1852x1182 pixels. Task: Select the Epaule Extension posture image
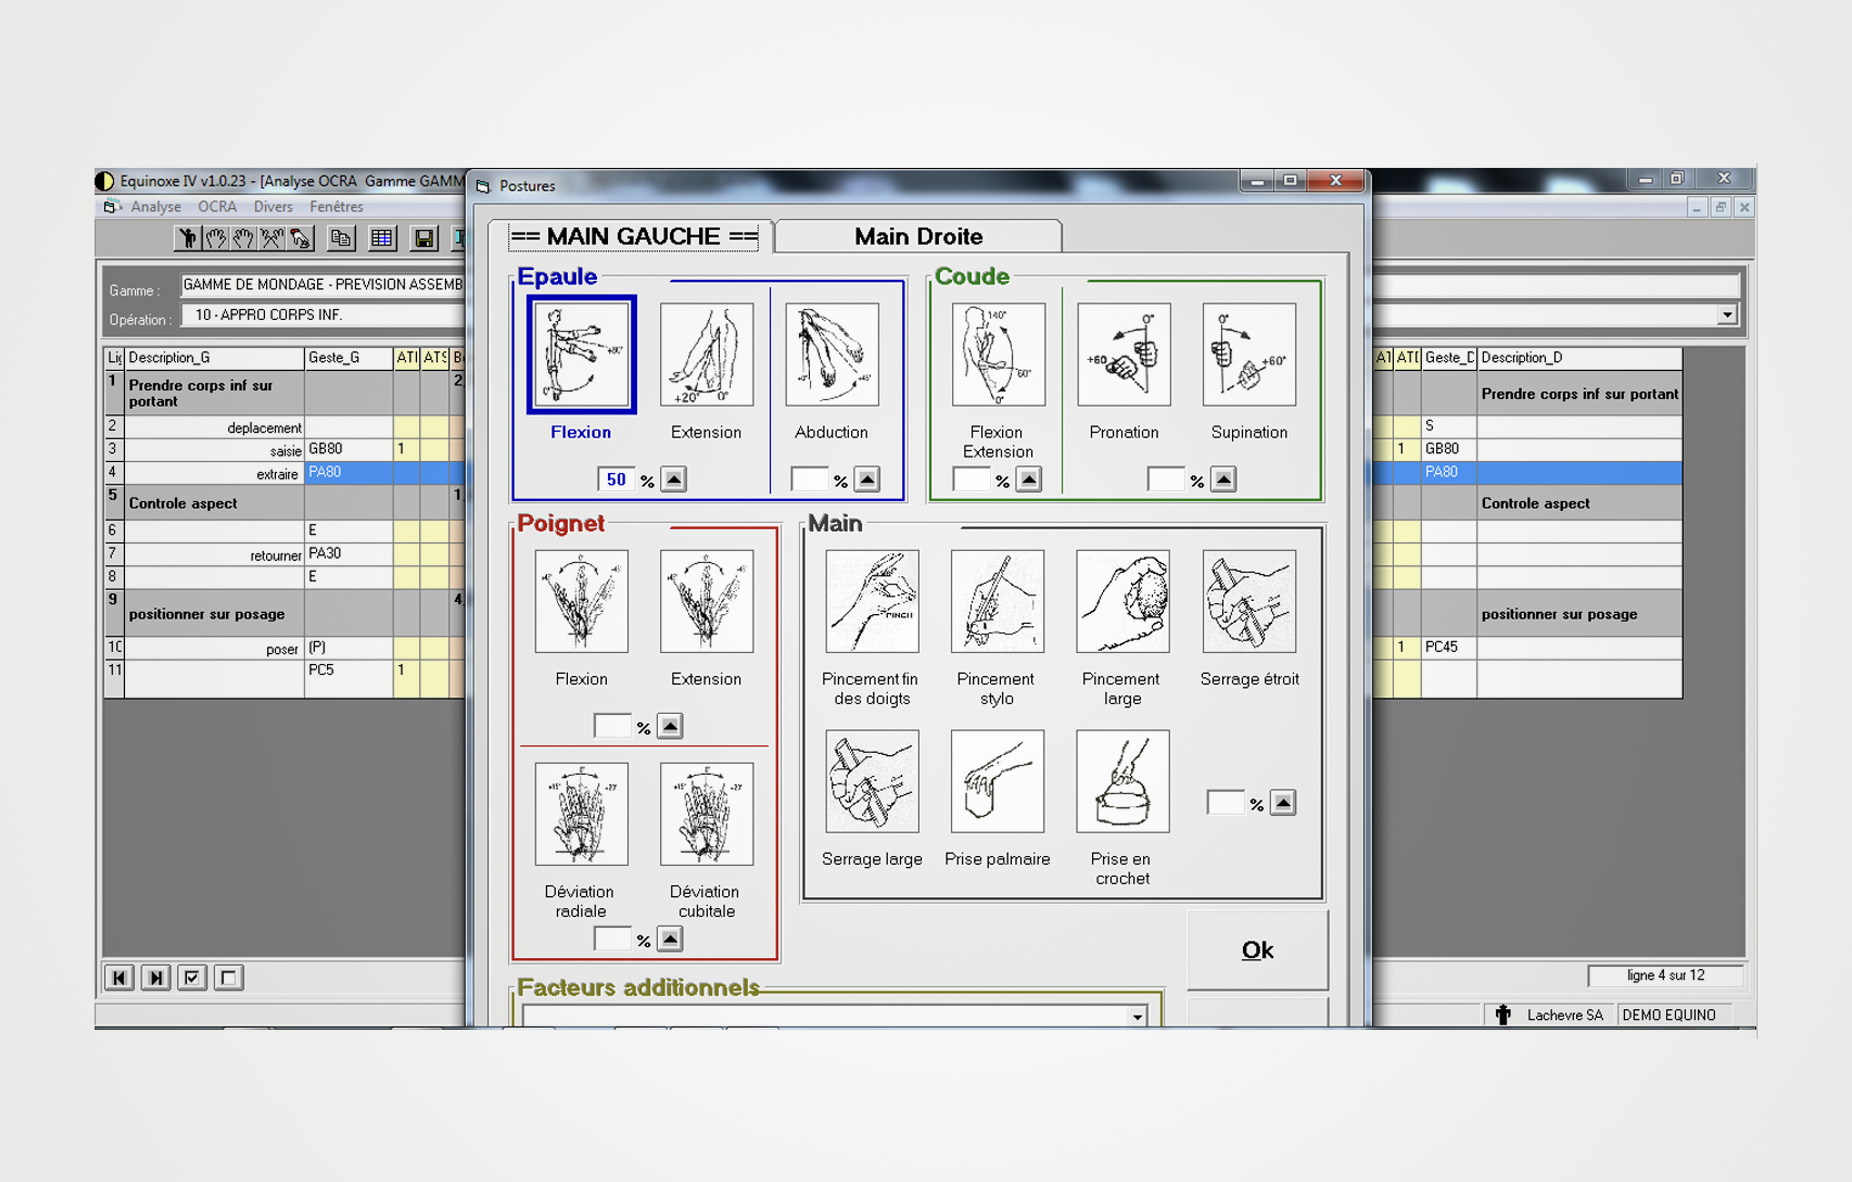click(706, 355)
